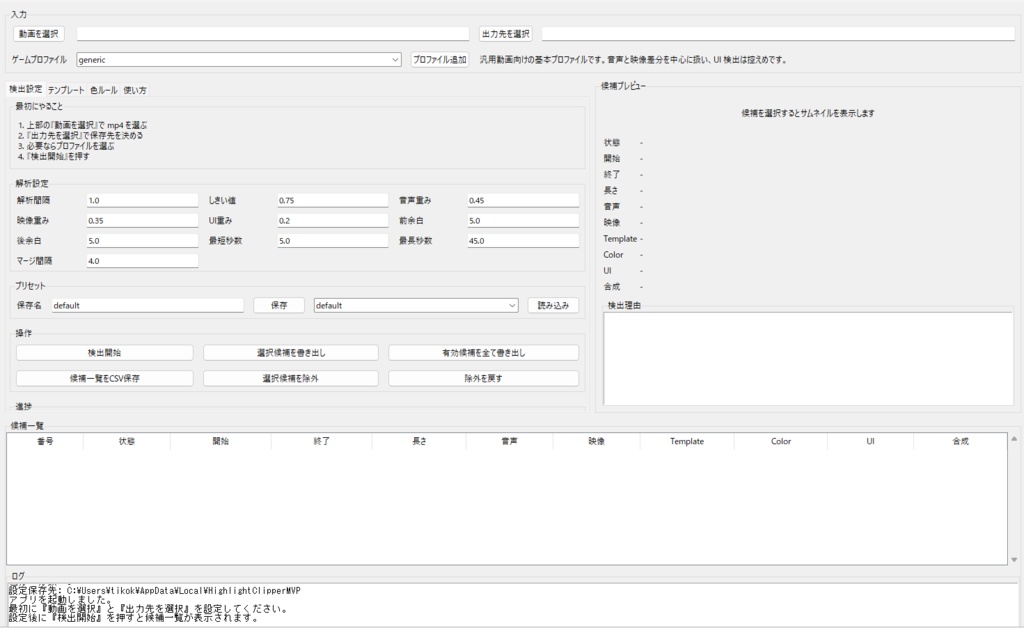Focus the 後余白 field showing 5.0

(142, 241)
